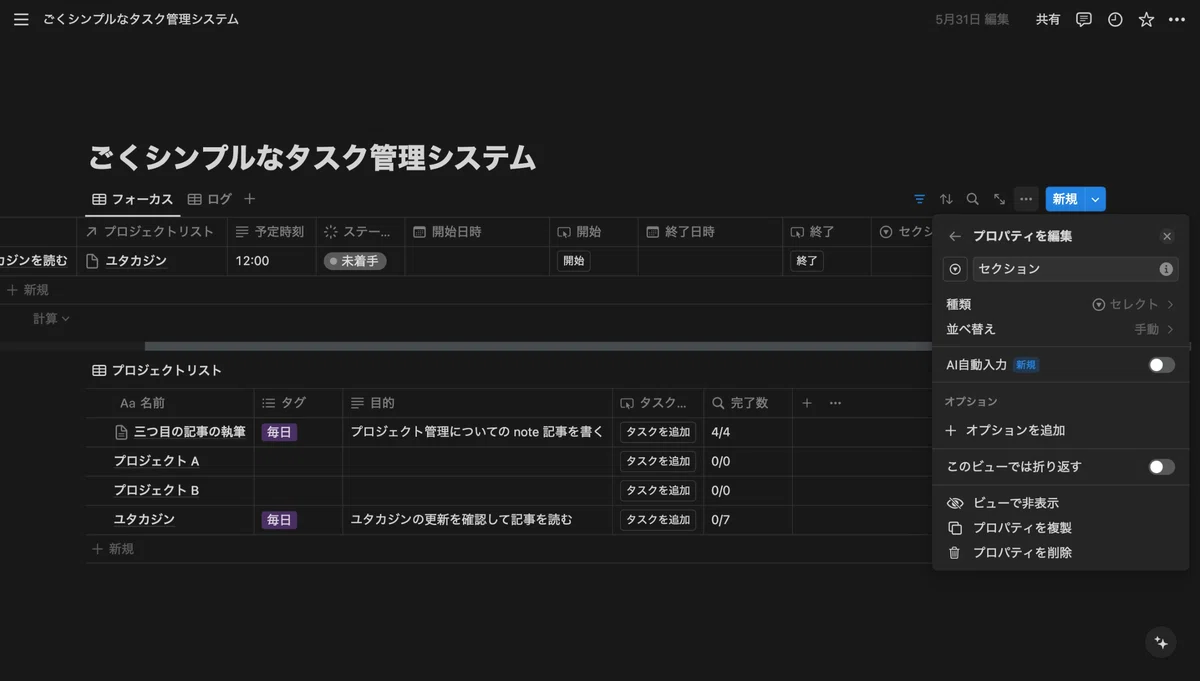1200x681 pixels.
Task: Select プロパティを複製 menu entry
Action: (x=1060, y=528)
